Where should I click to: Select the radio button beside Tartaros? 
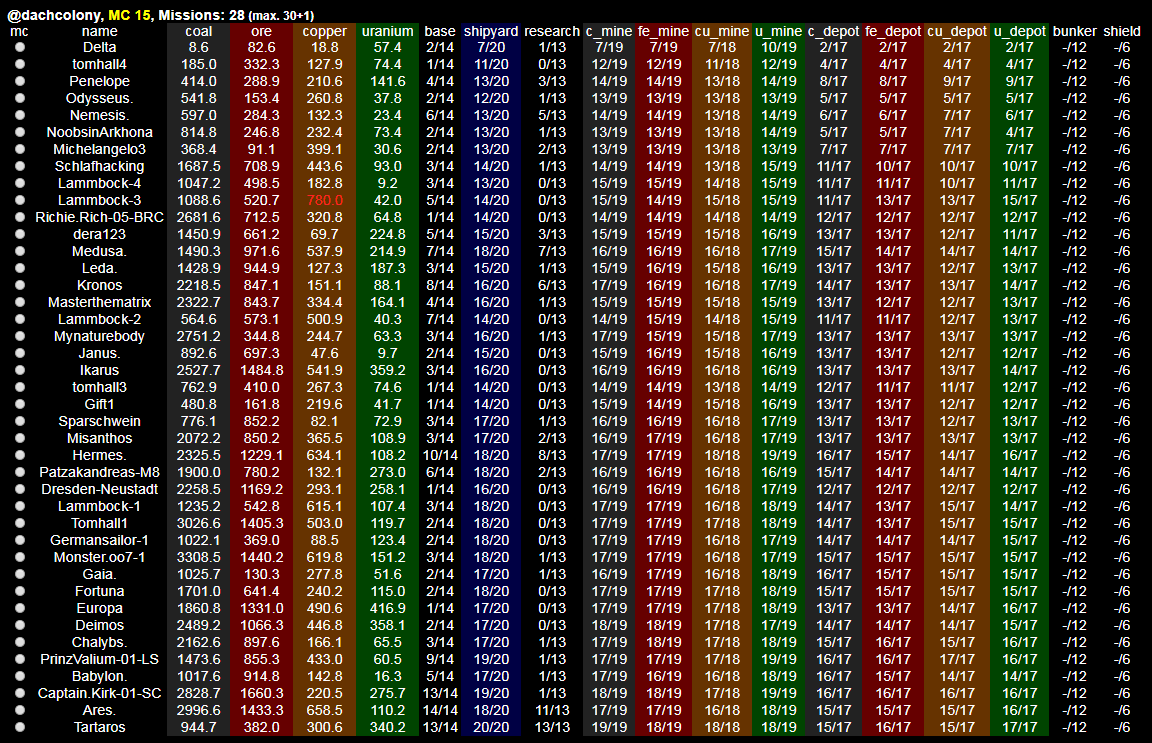(20, 727)
